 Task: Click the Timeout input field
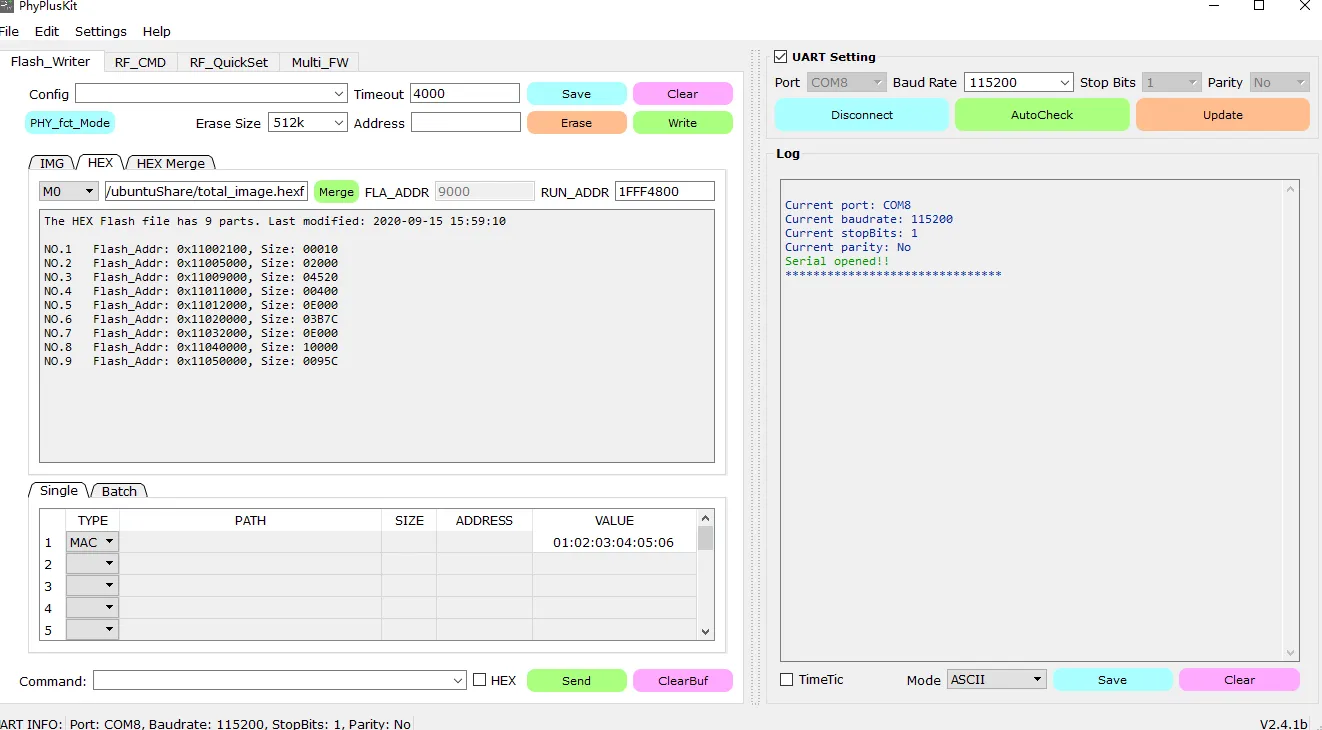(x=465, y=93)
